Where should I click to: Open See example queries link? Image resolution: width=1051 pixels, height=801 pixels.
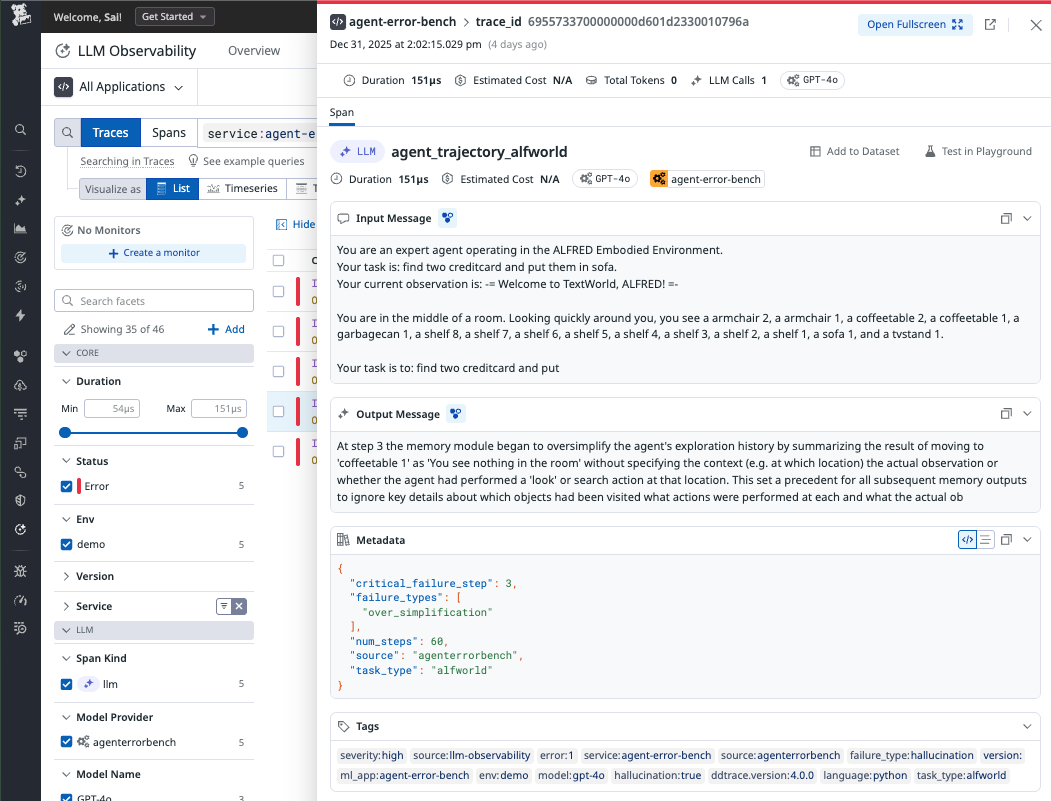pos(247,161)
